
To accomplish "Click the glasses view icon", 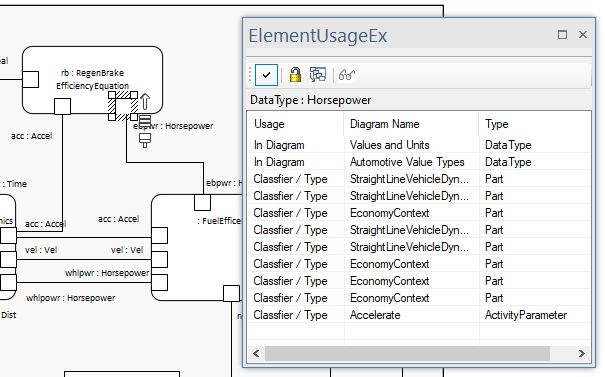I will [346, 75].
